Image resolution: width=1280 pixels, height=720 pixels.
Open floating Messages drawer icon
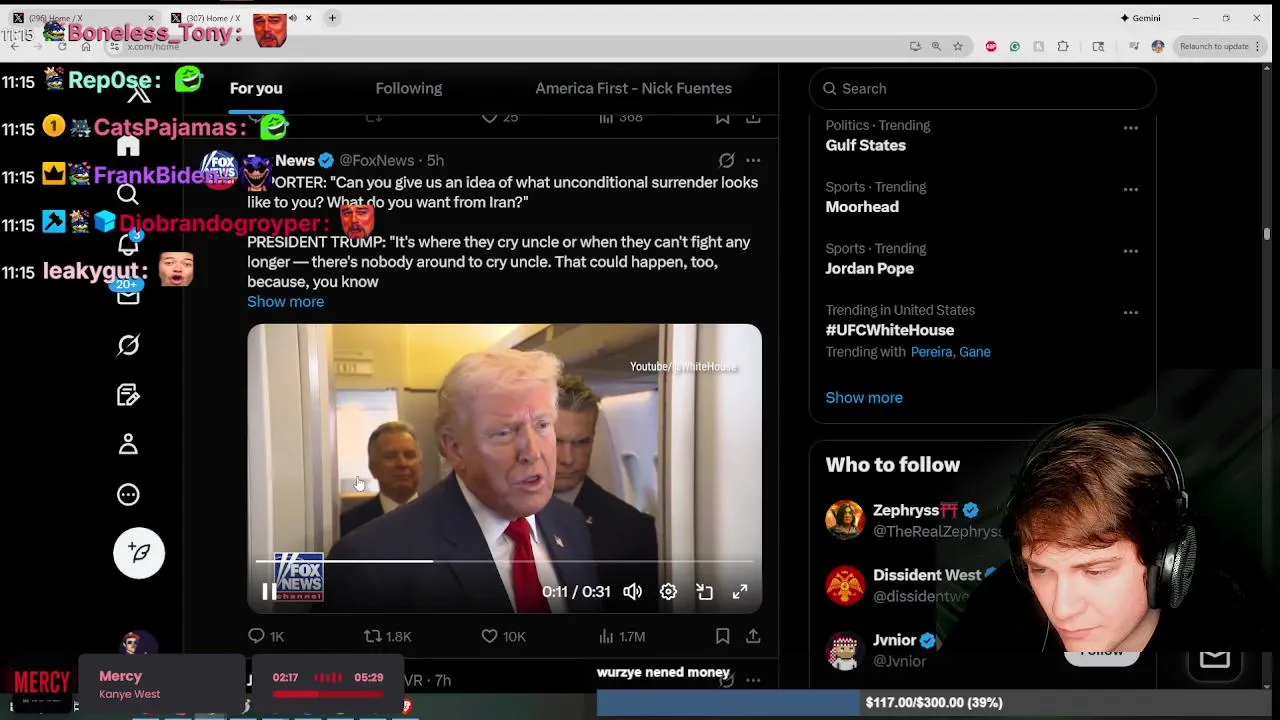point(1214,658)
